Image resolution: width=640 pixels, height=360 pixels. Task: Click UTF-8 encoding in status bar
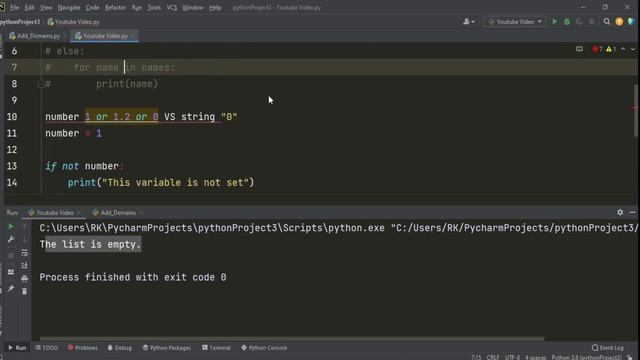pyautogui.click(x=512, y=357)
